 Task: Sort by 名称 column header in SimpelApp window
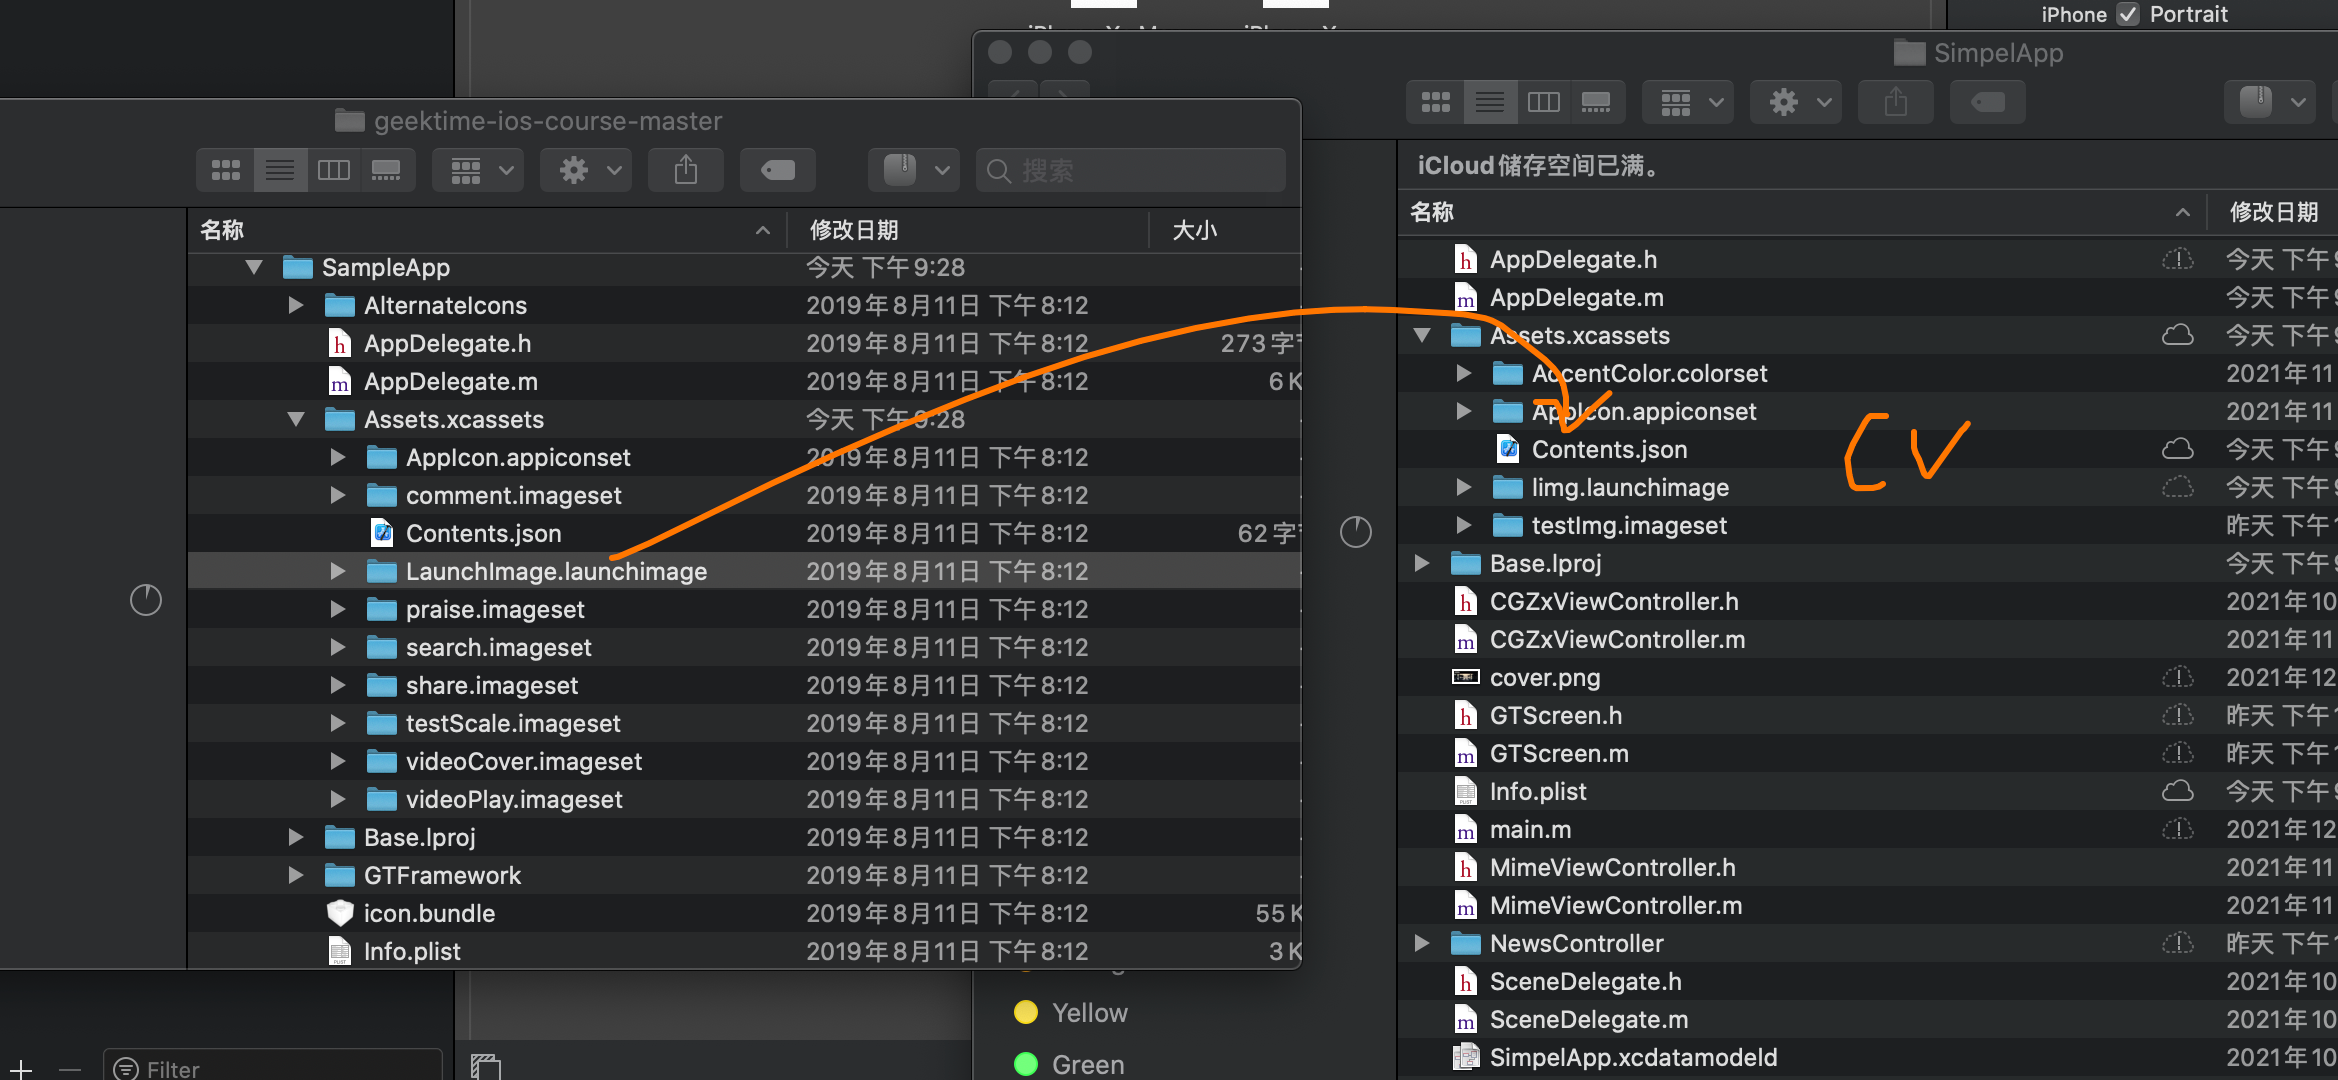(x=1432, y=212)
